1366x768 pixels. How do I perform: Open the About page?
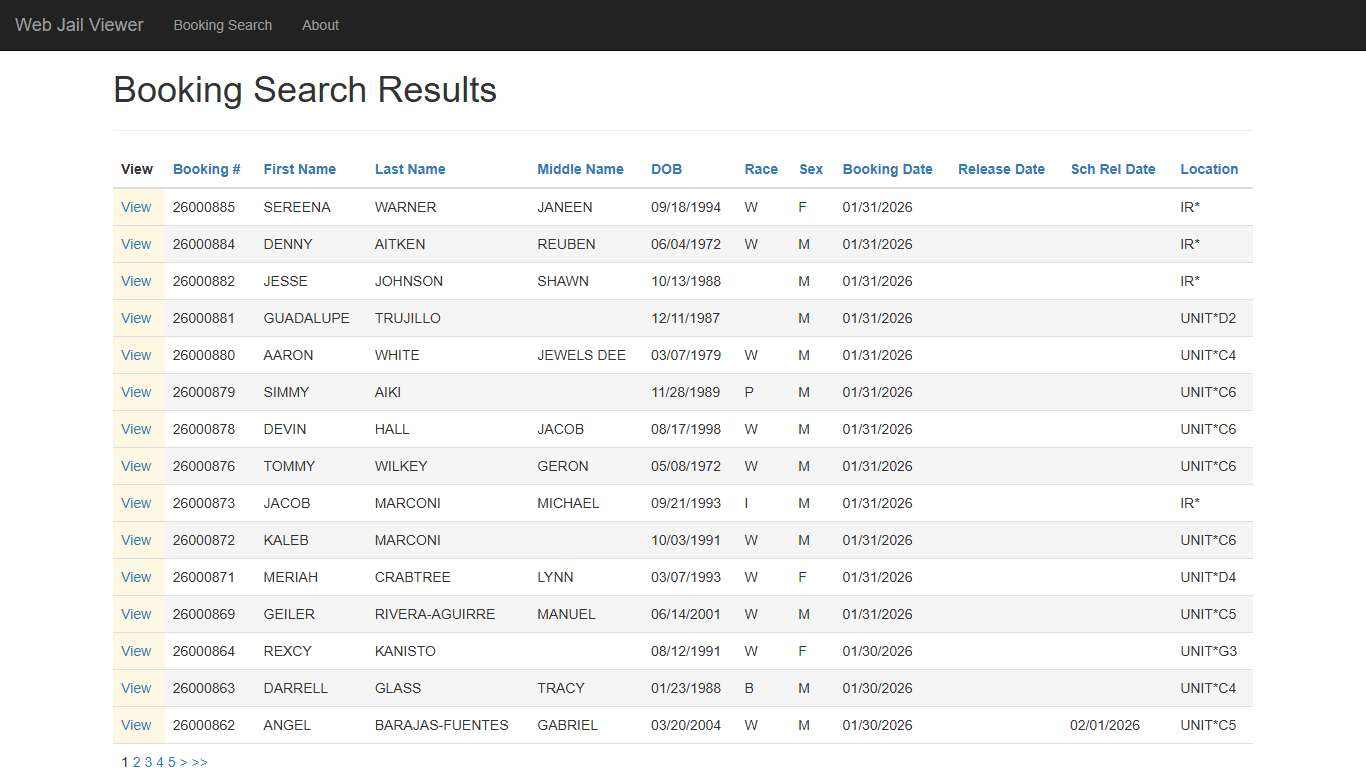point(320,25)
